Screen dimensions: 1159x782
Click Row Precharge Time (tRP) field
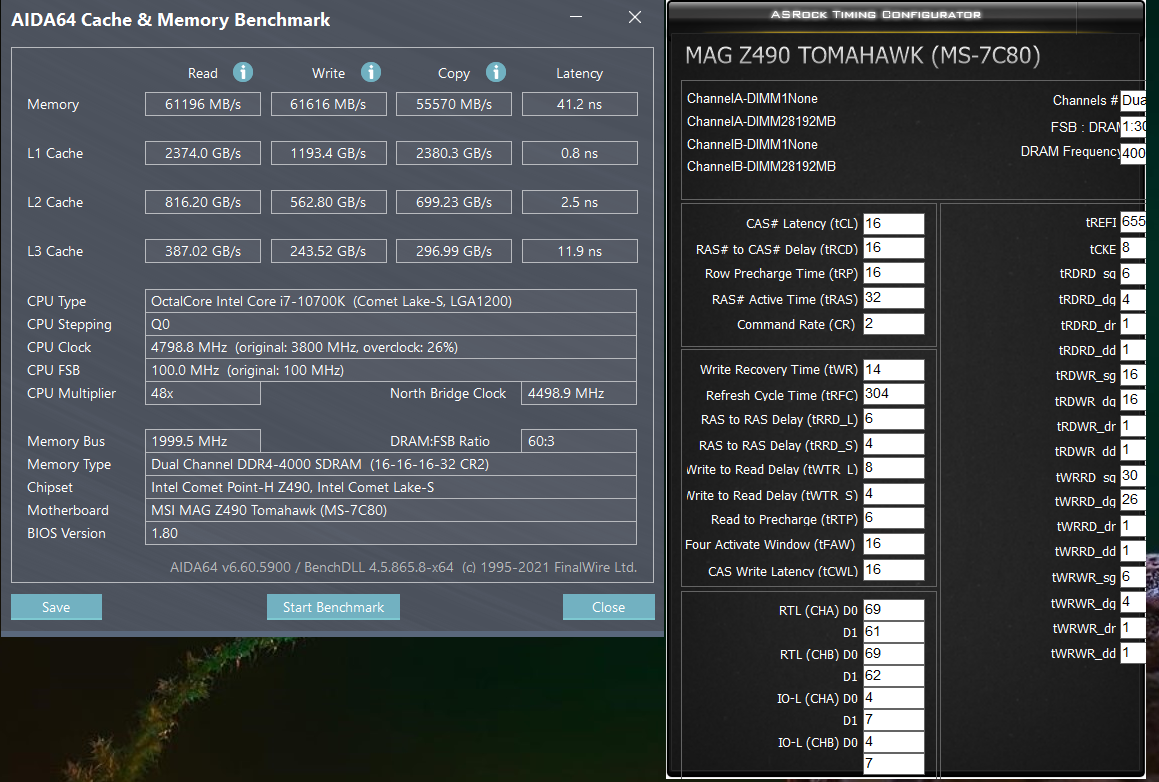point(894,273)
